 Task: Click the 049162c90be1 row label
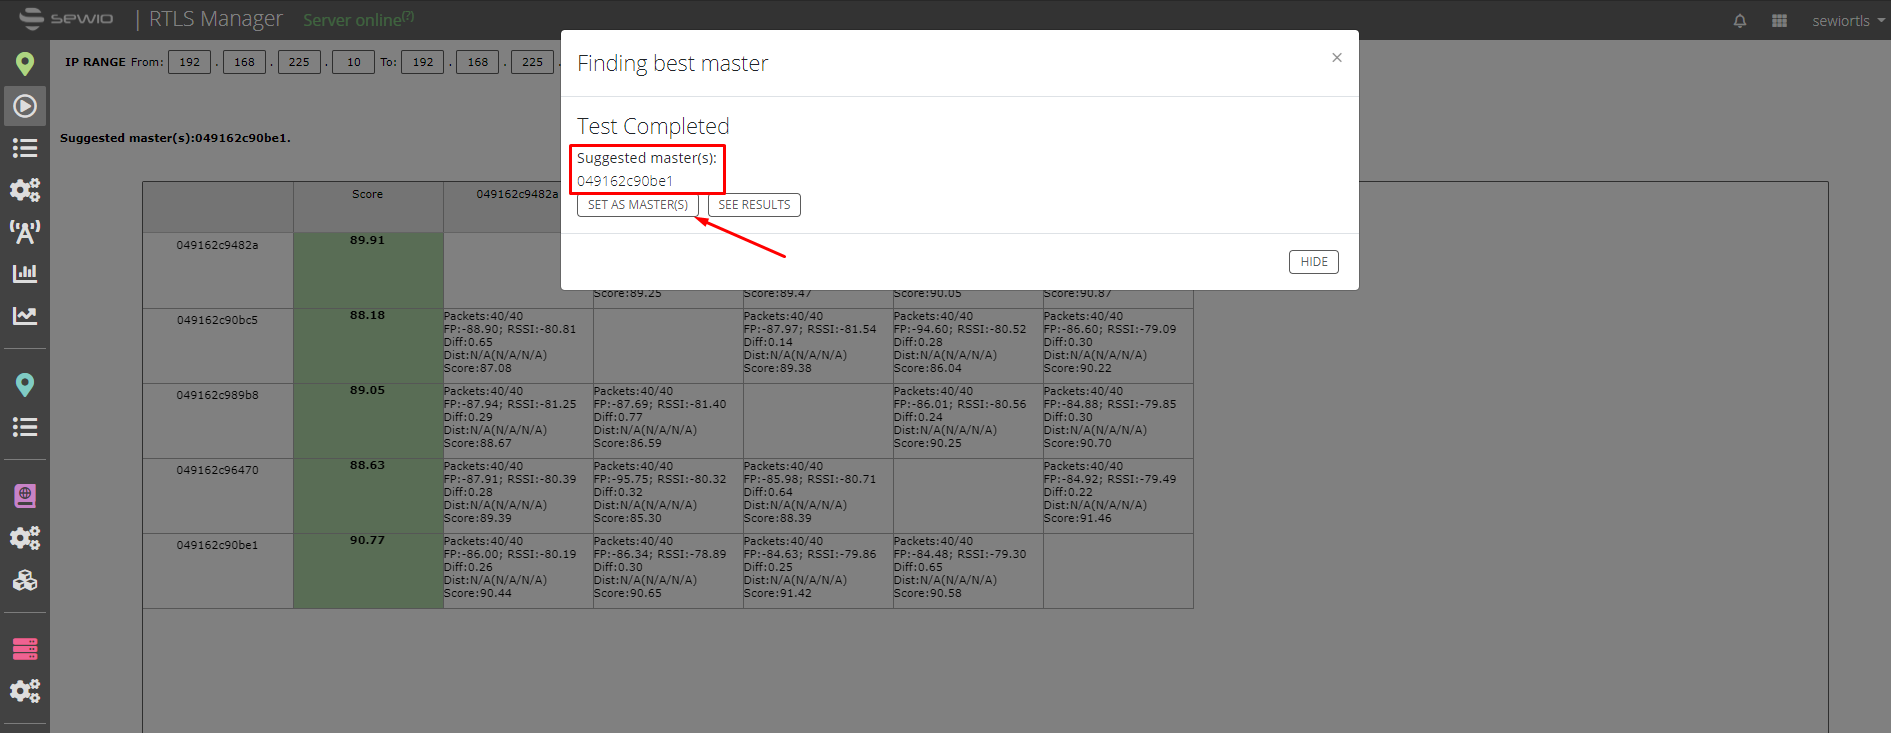(x=217, y=545)
